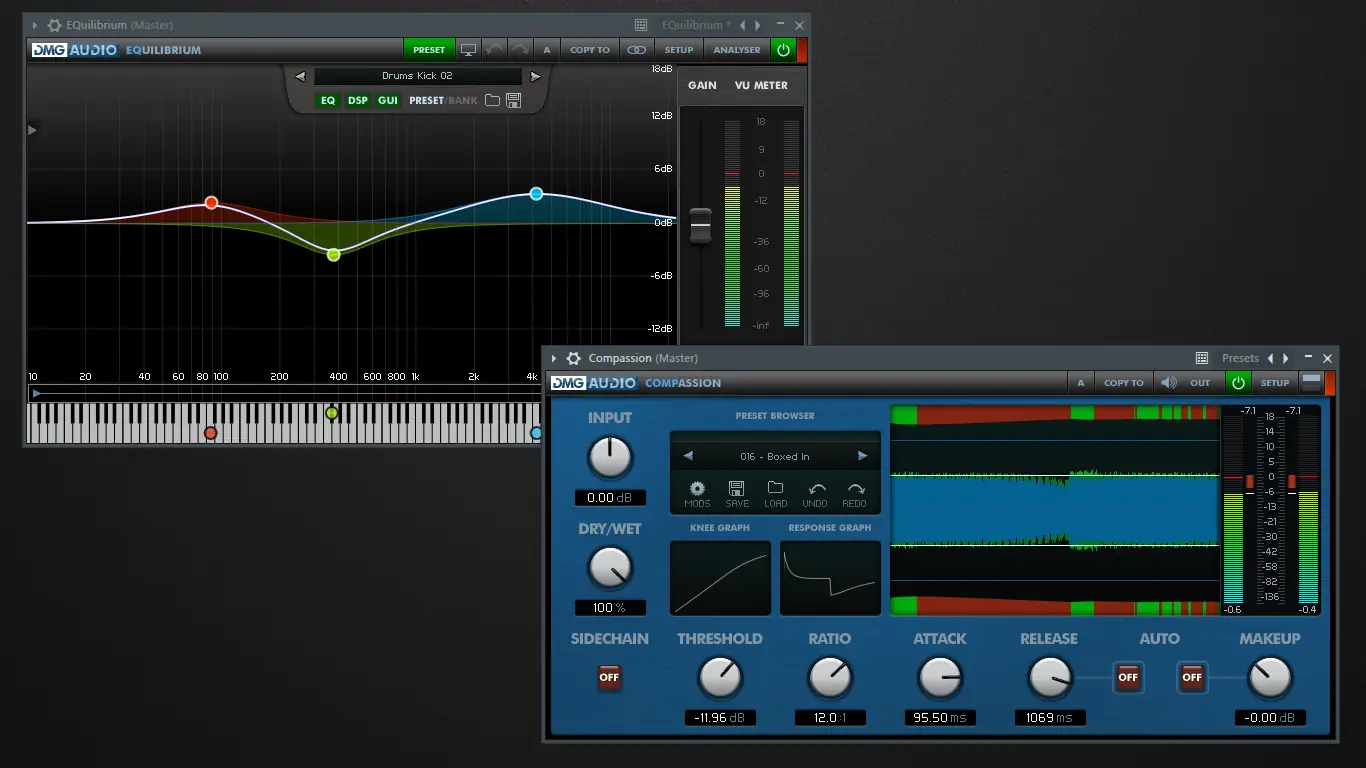
Task: Click the KNEE GRAPH display
Action: (720, 578)
